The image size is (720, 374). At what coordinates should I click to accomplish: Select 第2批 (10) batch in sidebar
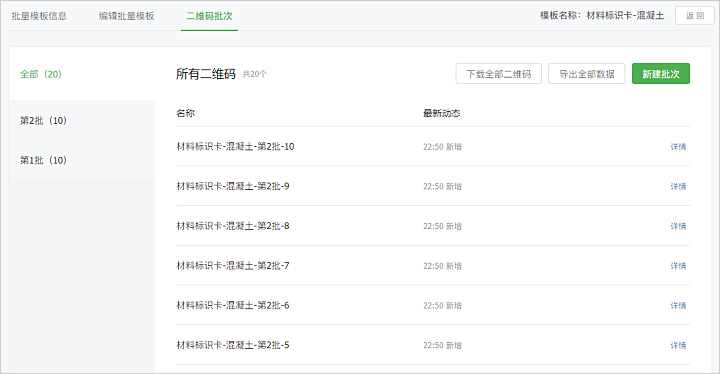coord(44,120)
